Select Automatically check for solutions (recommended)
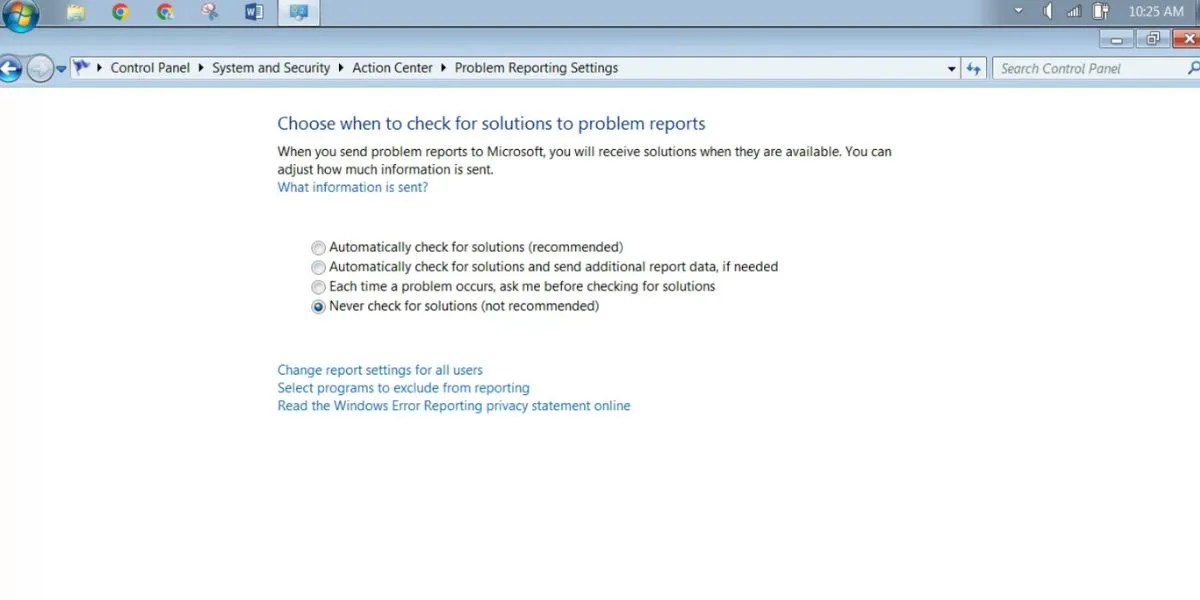1200x600 pixels. coord(318,247)
